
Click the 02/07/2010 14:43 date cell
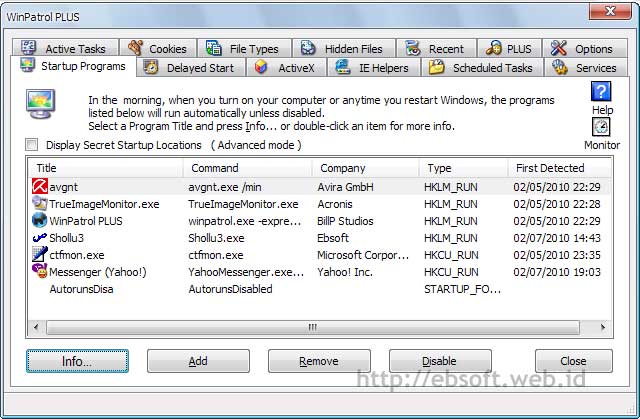pos(557,238)
